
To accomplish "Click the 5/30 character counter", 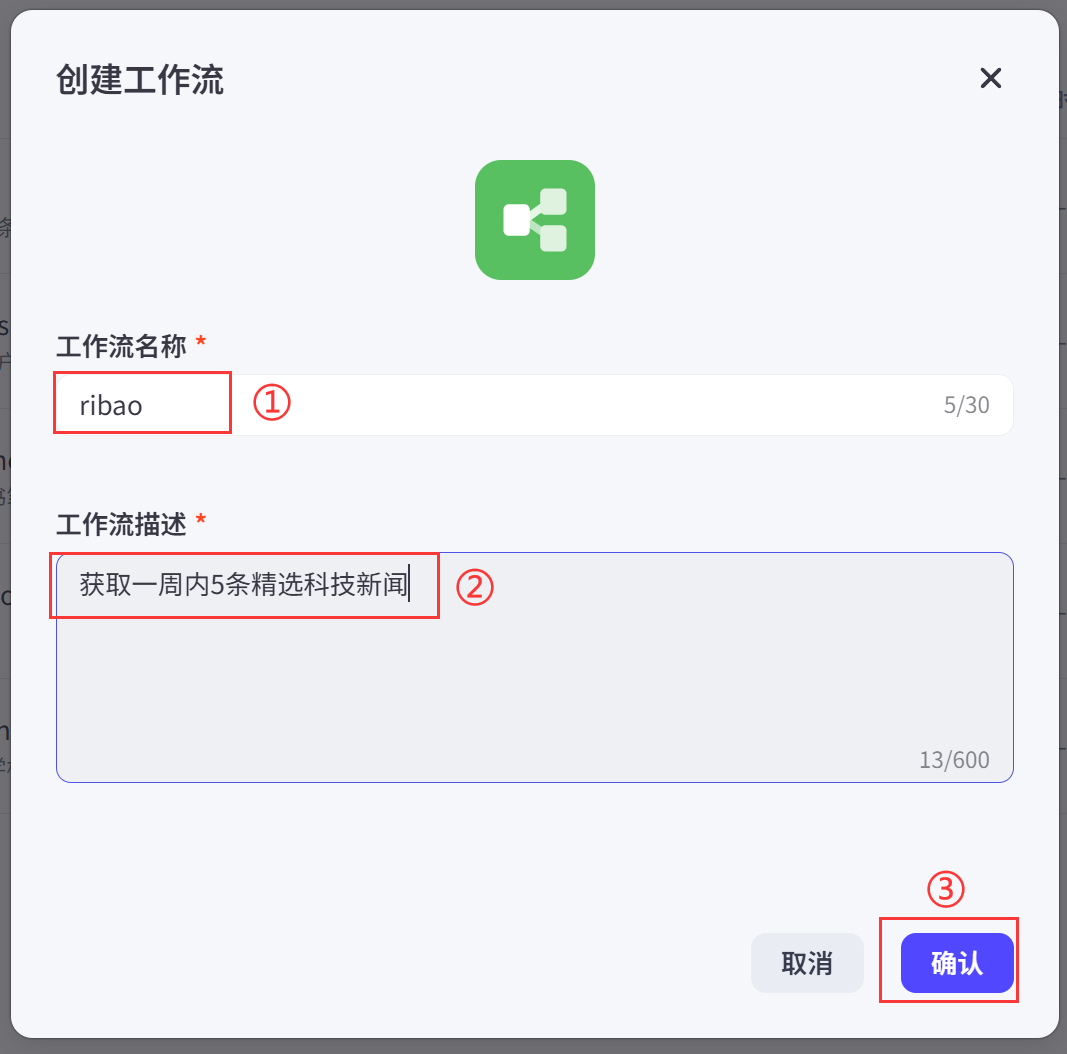I will coord(966,406).
